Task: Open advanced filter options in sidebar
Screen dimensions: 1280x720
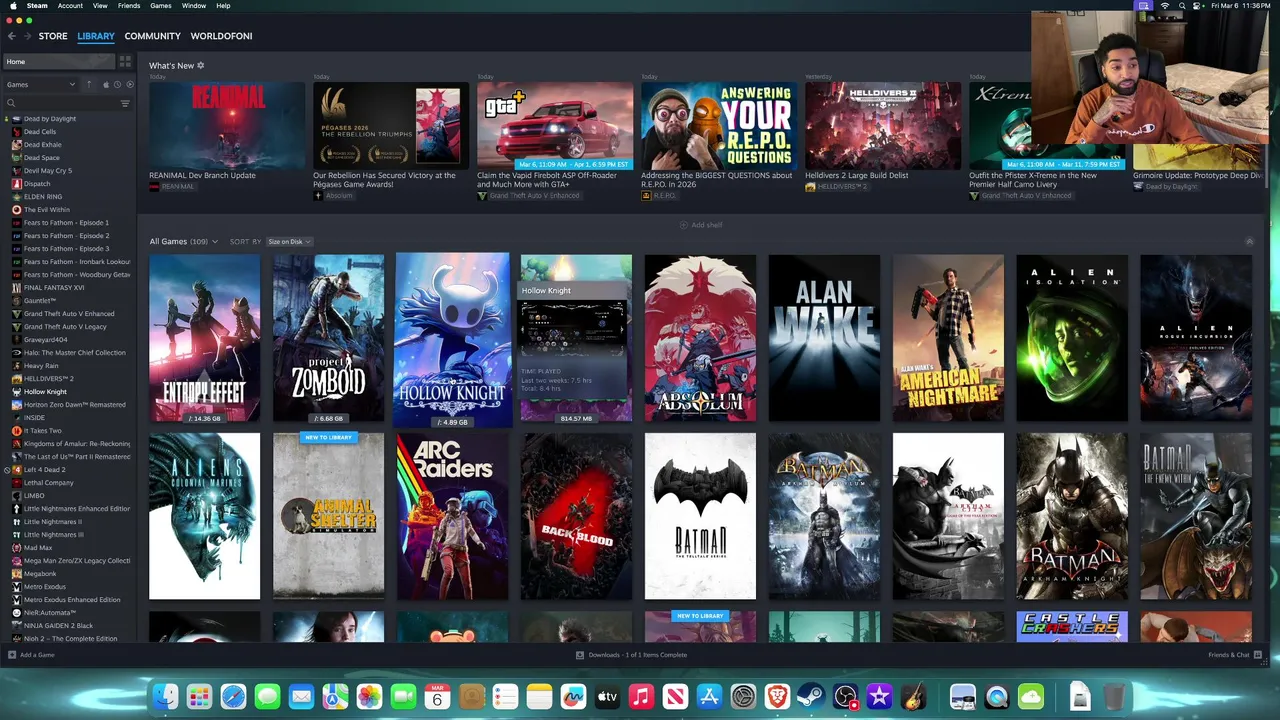Action: tap(125, 104)
